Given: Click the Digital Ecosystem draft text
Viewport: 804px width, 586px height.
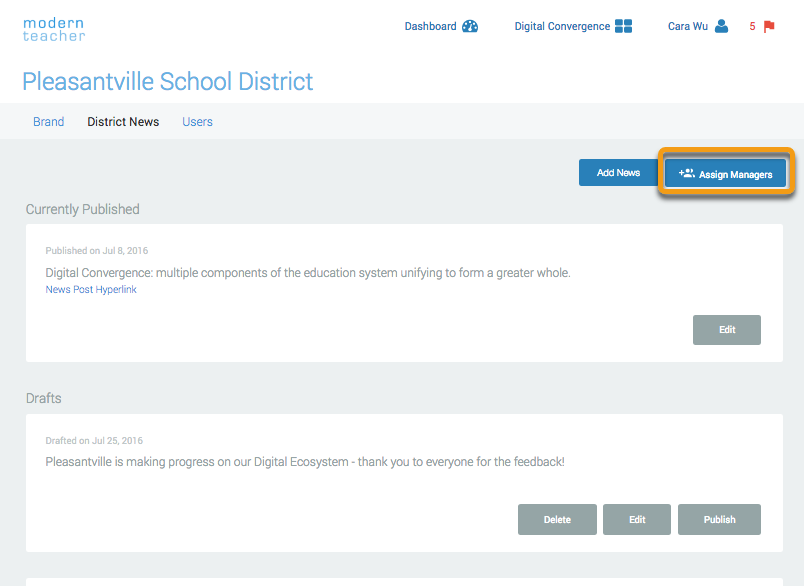Looking at the screenshot, I should 305,462.
